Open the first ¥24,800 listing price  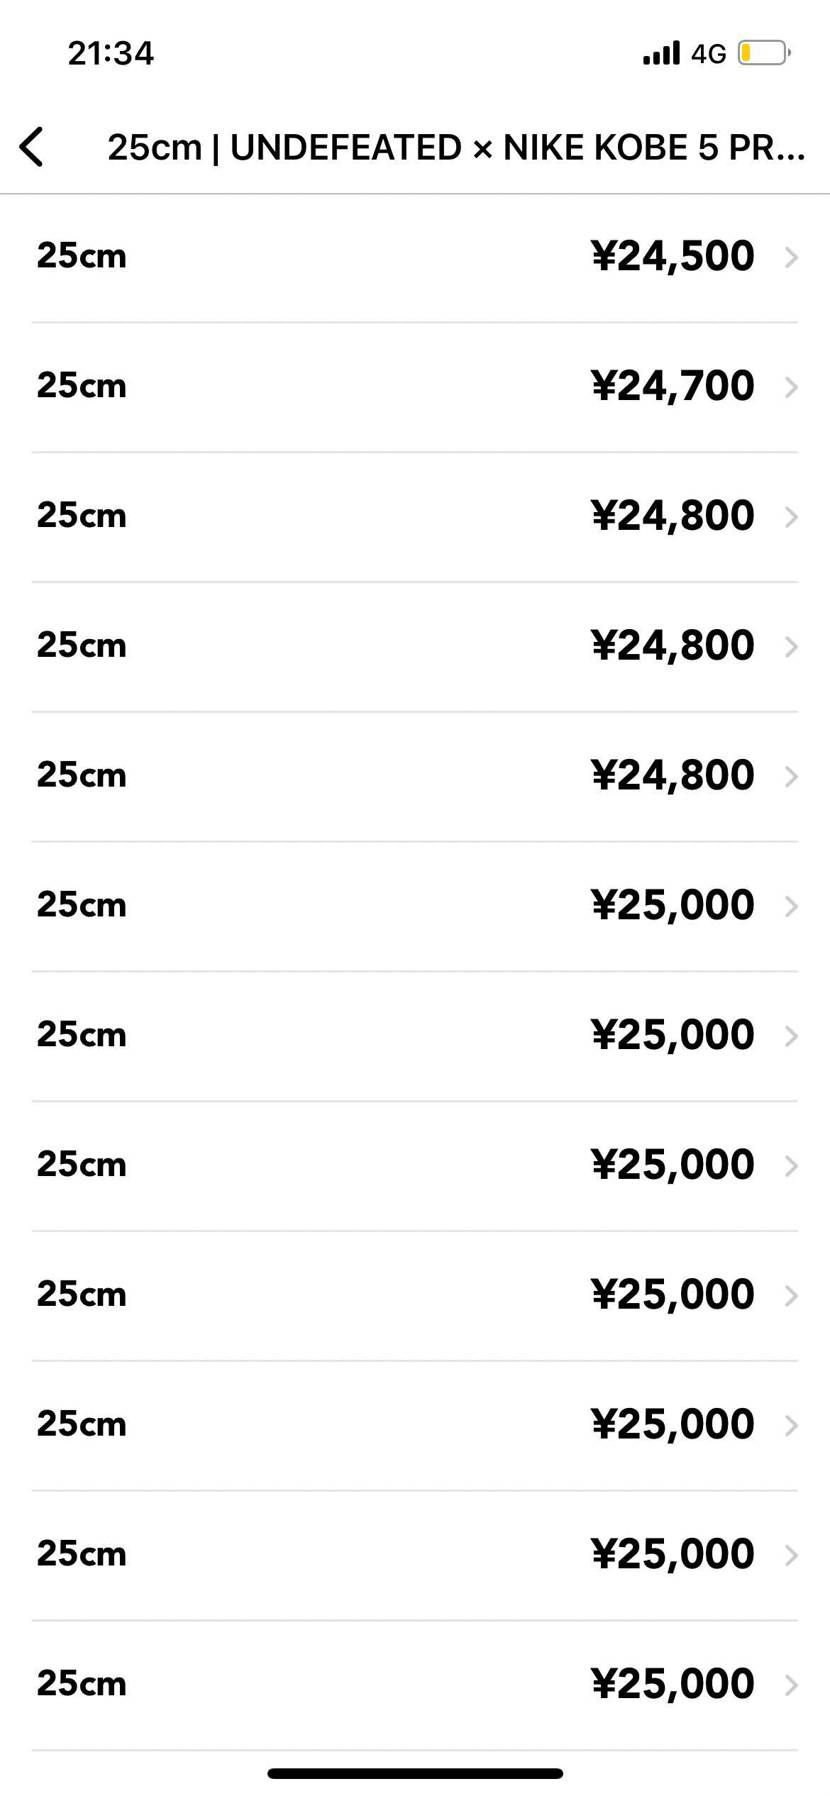[x=672, y=516]
